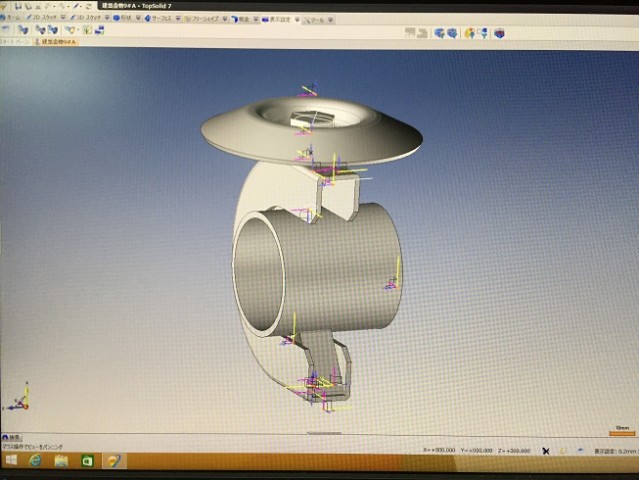Click the blue pin icon in right toolbar
Image resolution: width=639 pixels, height=480 pixels.
[483, 33]
